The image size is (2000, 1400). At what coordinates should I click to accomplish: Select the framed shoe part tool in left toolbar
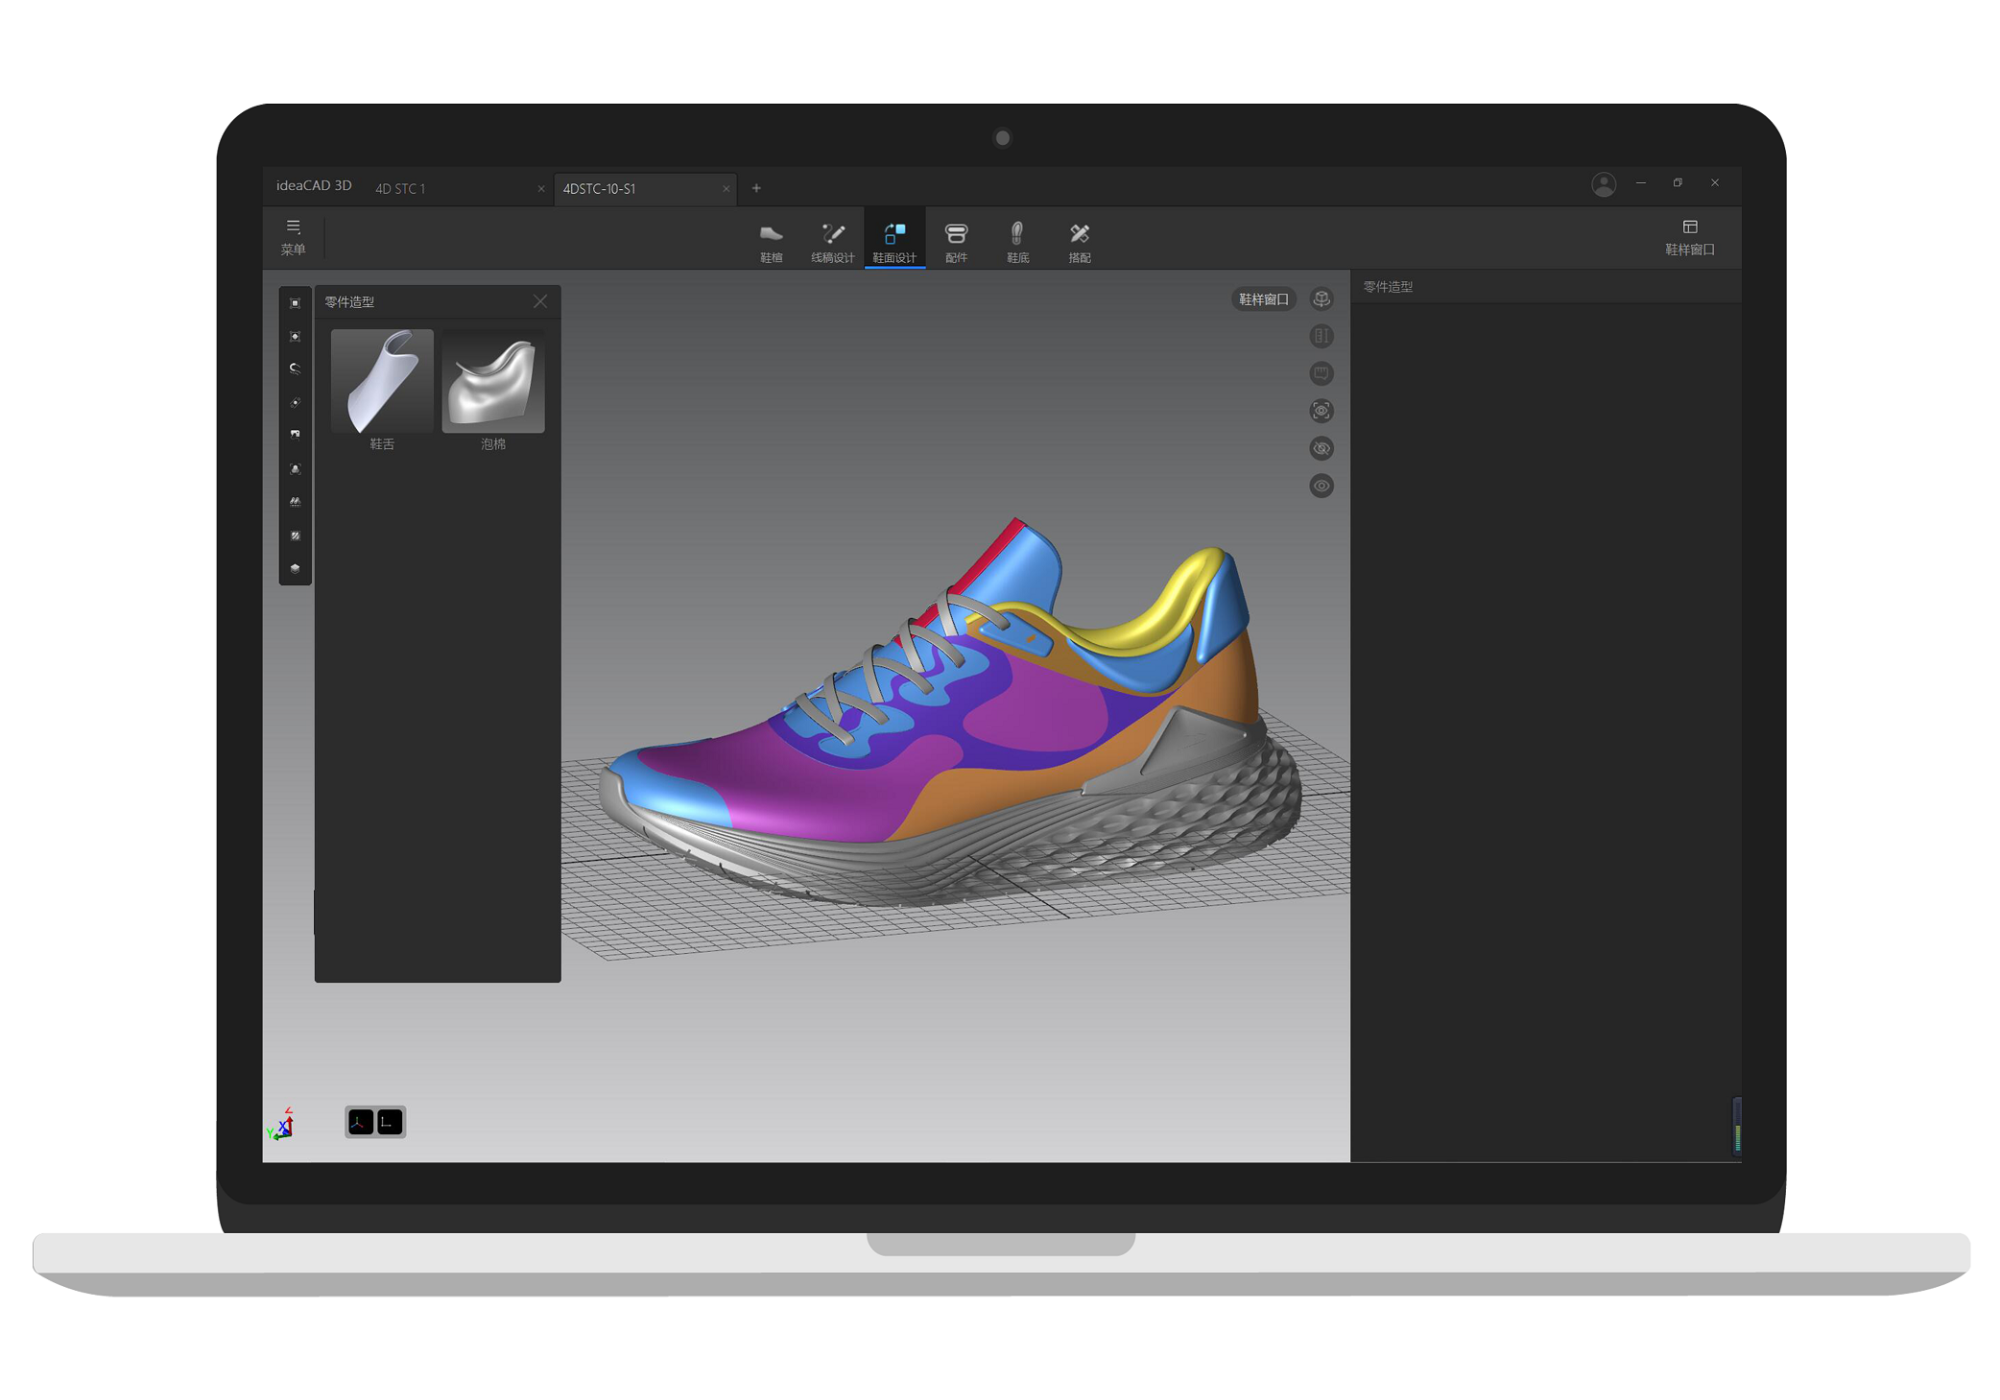tap(295, 468)
